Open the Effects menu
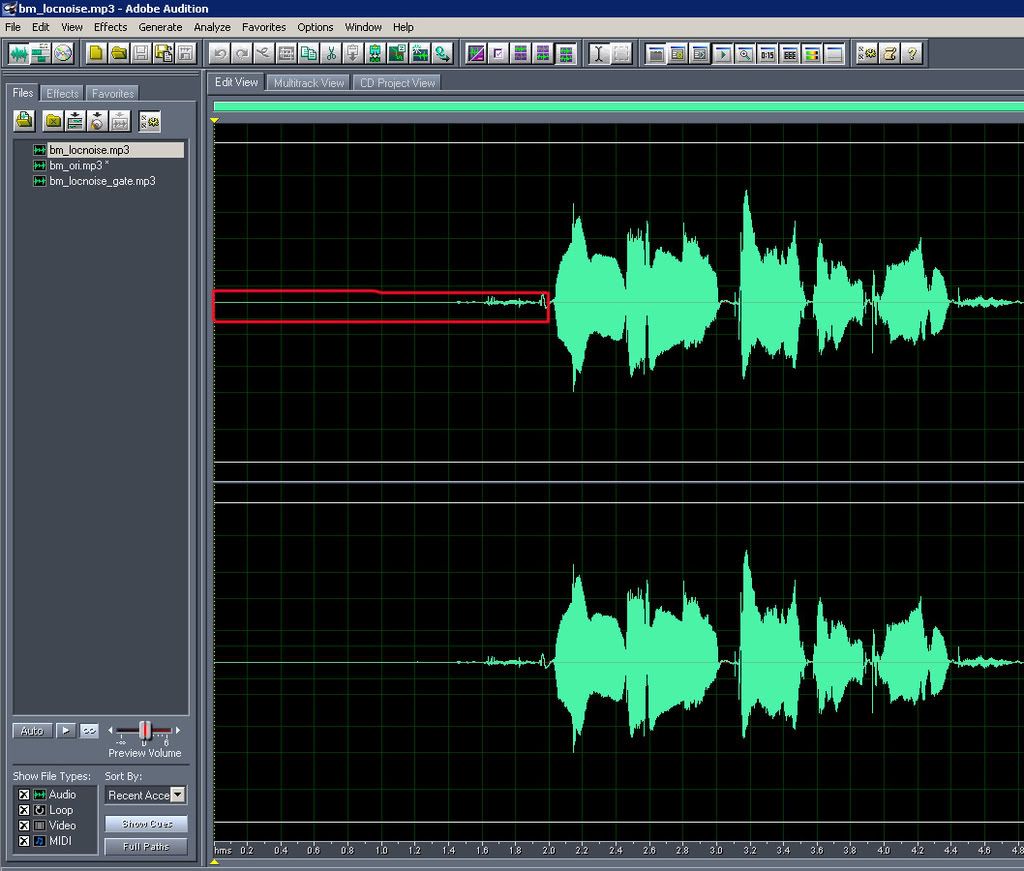Image resolution: width=1024 pixels, height=871 pixels. click(x=110, y=27)
